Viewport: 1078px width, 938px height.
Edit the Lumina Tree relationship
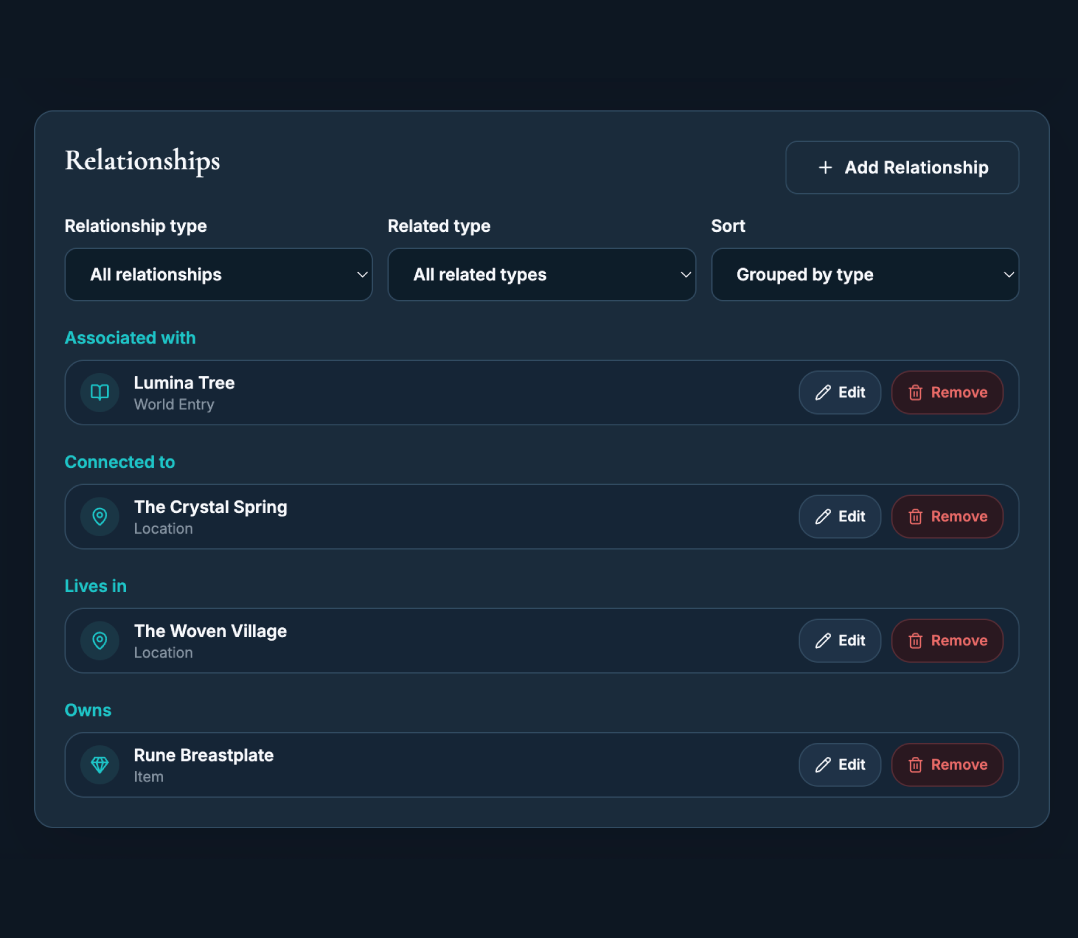point(839,393)
